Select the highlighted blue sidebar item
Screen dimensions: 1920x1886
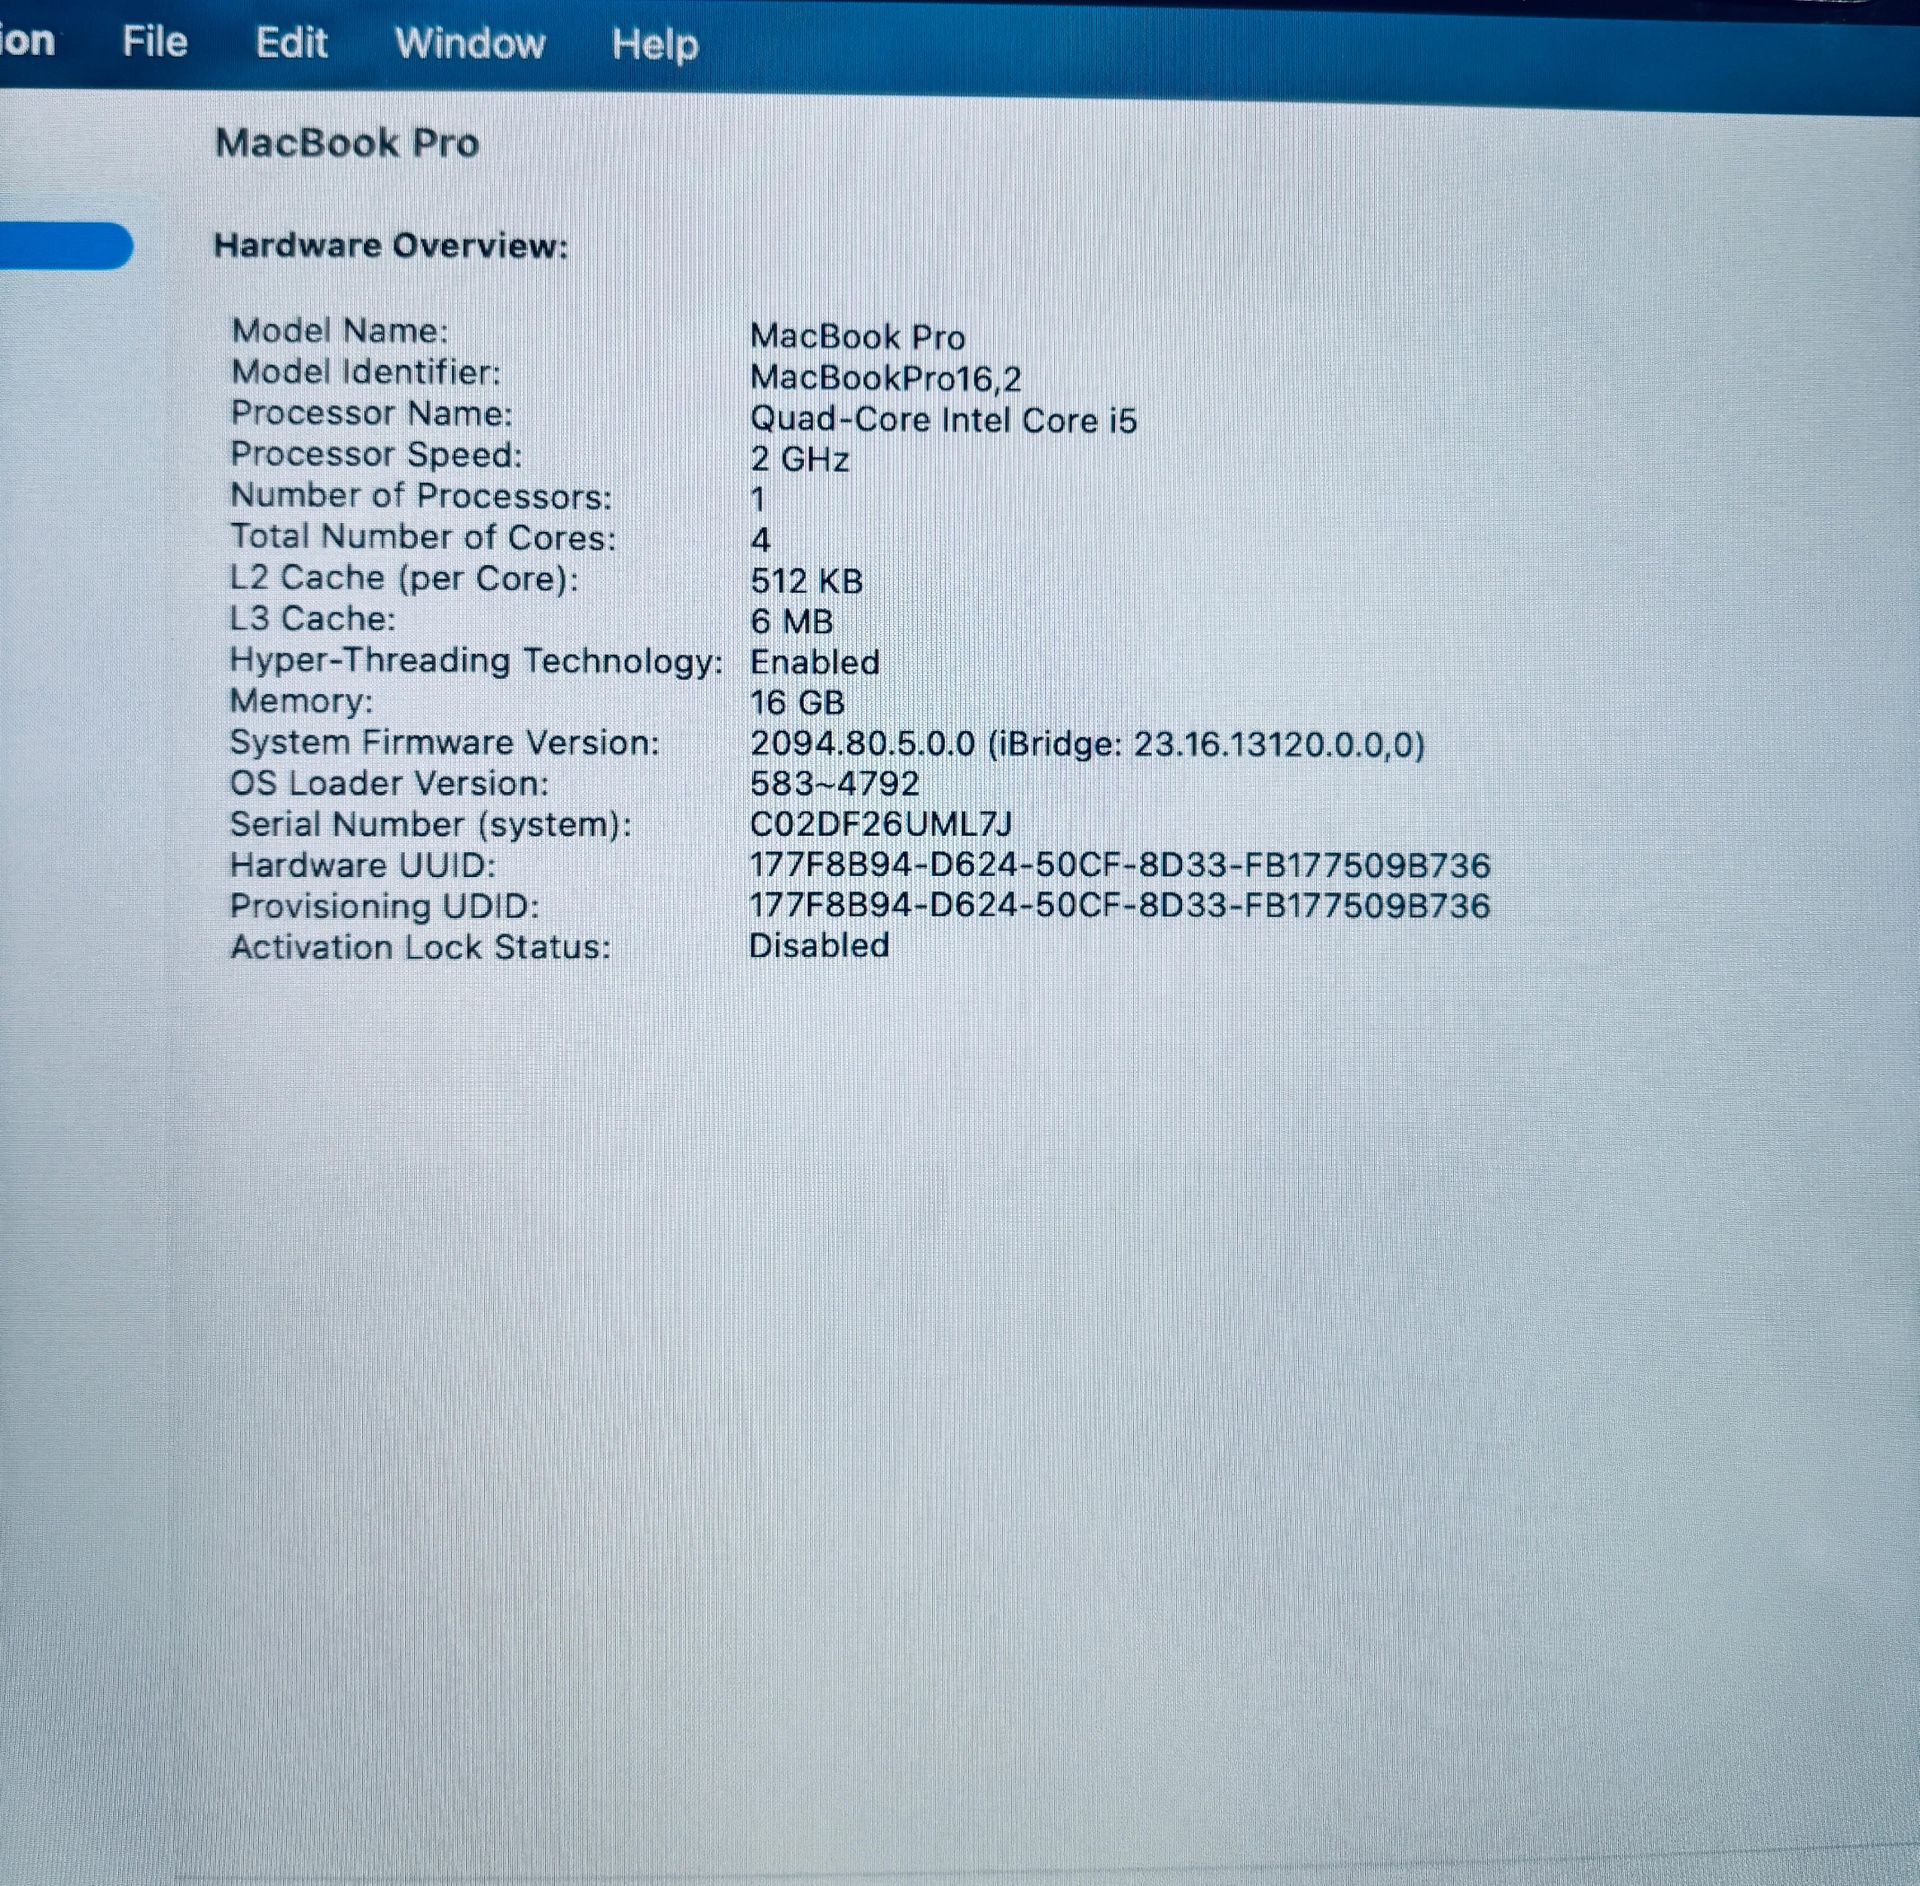coord(65,246)
